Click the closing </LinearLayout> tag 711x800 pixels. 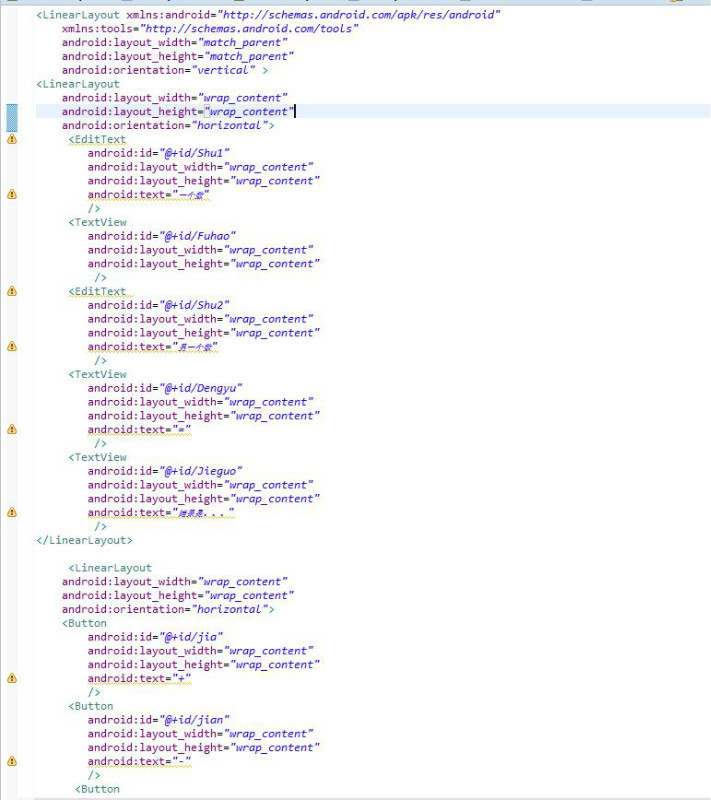click(x=84, y=540)
